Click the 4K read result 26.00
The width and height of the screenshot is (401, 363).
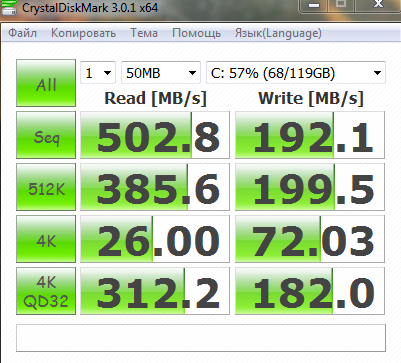tap(155, 239)
